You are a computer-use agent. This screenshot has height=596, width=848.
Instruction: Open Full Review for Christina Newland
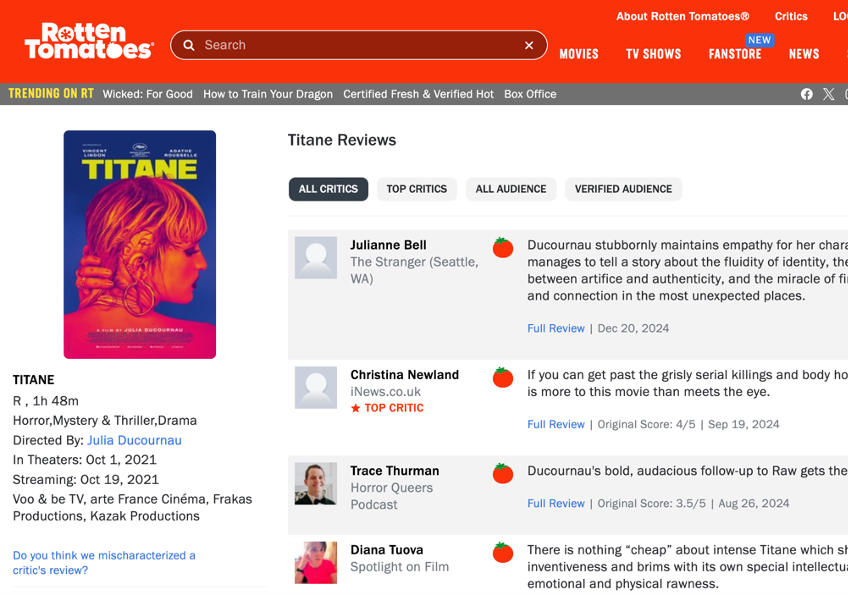click(x=556, y=424)
